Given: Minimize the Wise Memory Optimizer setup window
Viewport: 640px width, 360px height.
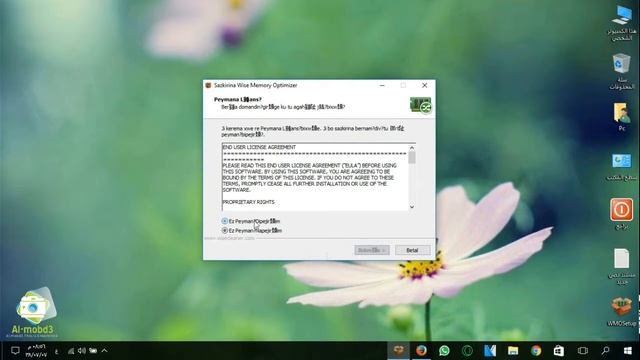Looking at the screenshot, I should (x=382, y=85).
